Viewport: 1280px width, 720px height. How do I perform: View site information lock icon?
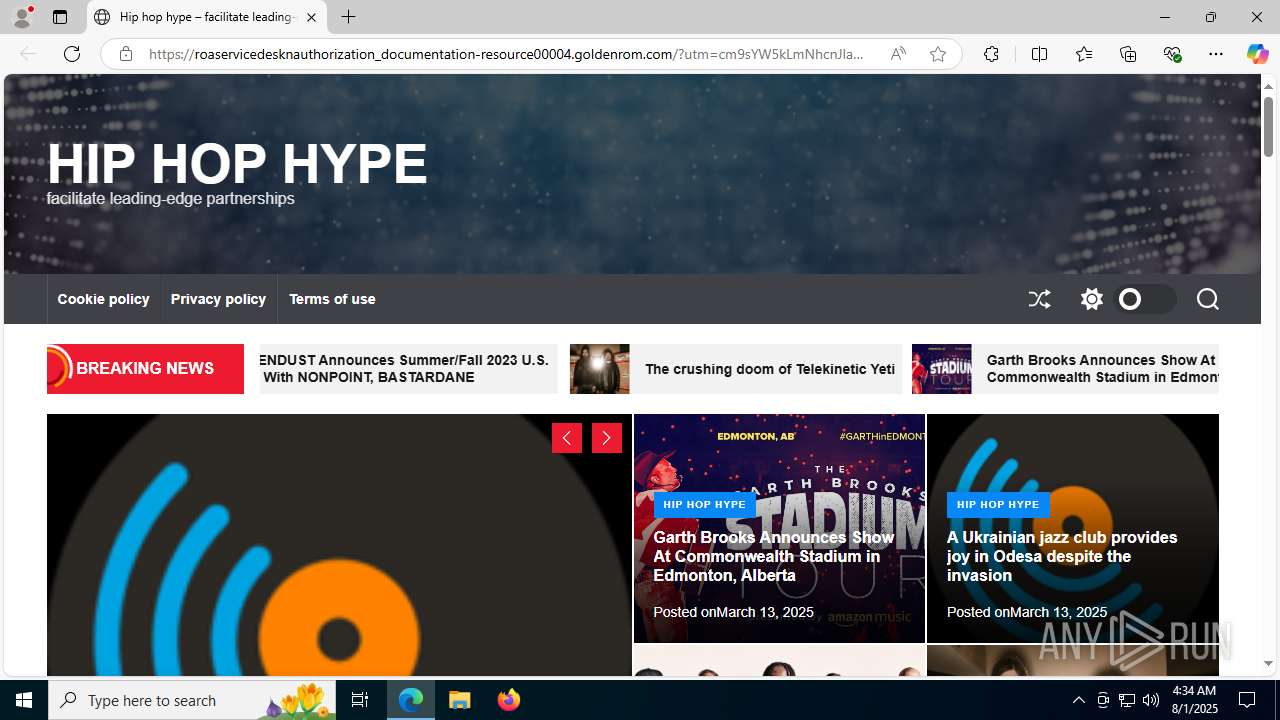(126, 54)
